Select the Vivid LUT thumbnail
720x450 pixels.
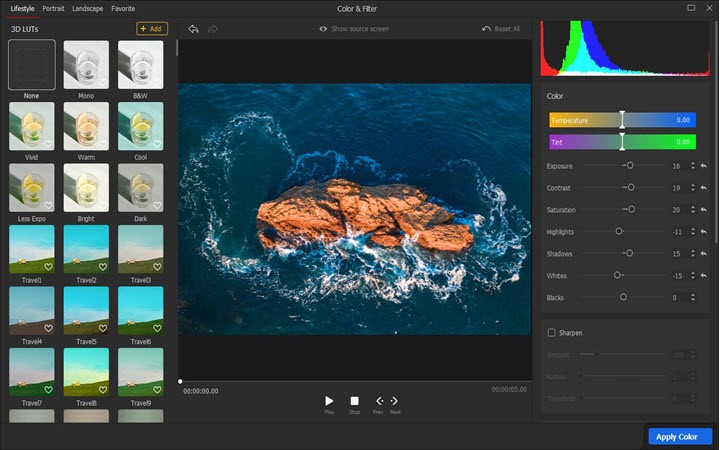coord(32,127)
